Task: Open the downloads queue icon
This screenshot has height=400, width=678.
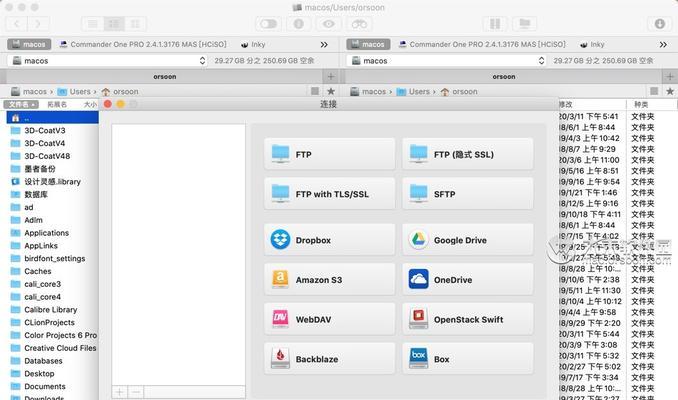Action: tap(660, 24)
